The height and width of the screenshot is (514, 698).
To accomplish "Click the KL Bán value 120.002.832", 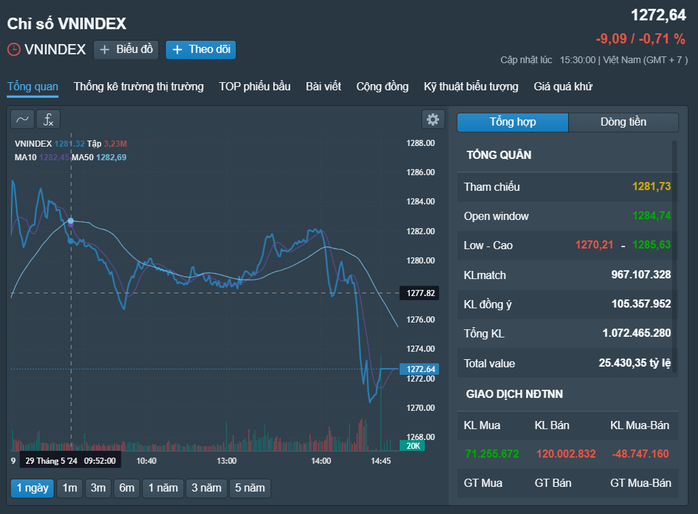I will pos(566,454).
